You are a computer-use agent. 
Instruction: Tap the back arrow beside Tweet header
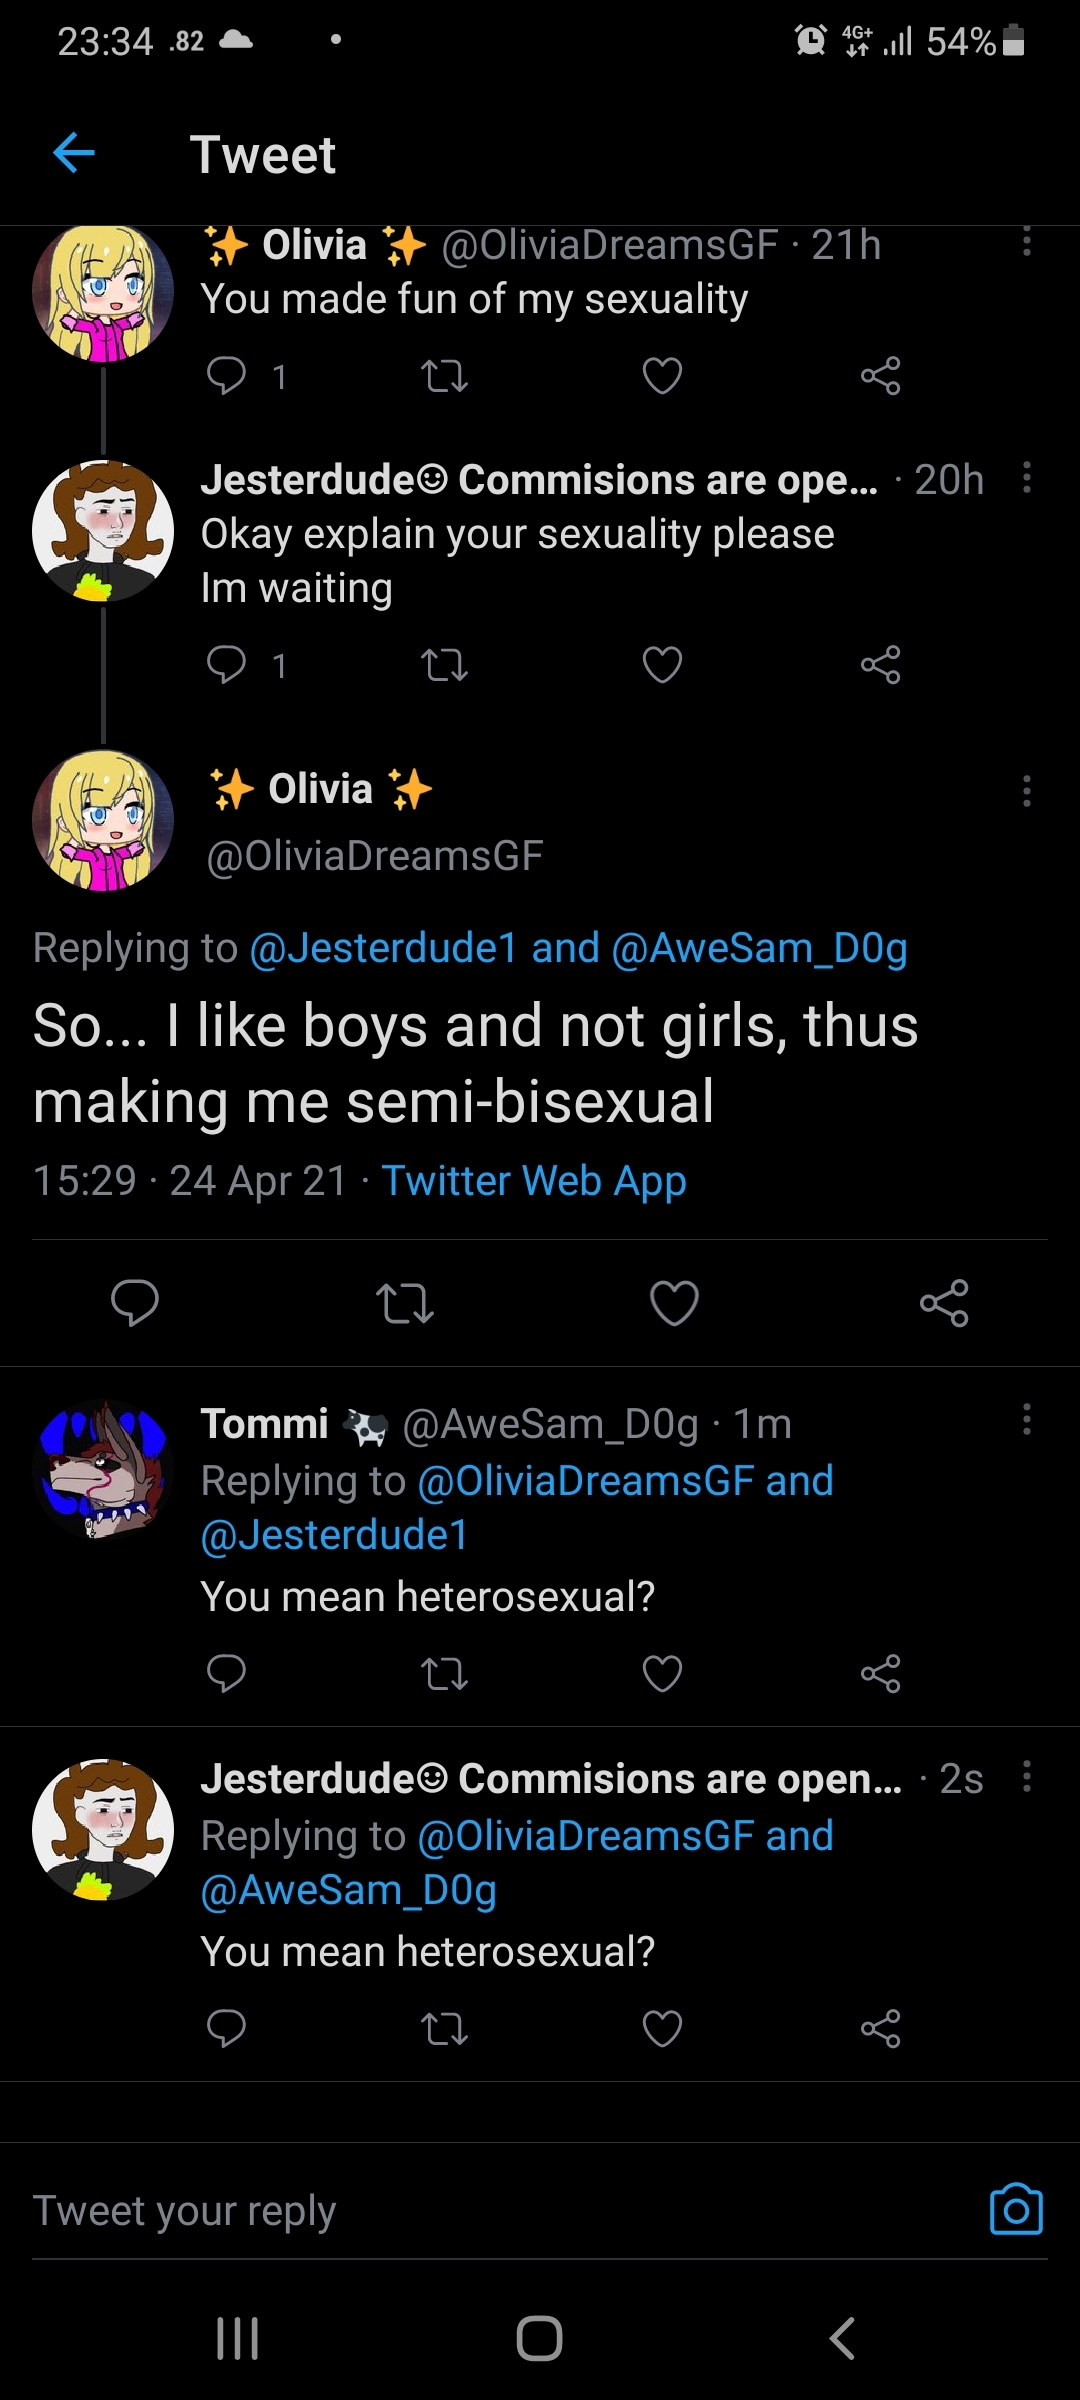tap(74, 154)
